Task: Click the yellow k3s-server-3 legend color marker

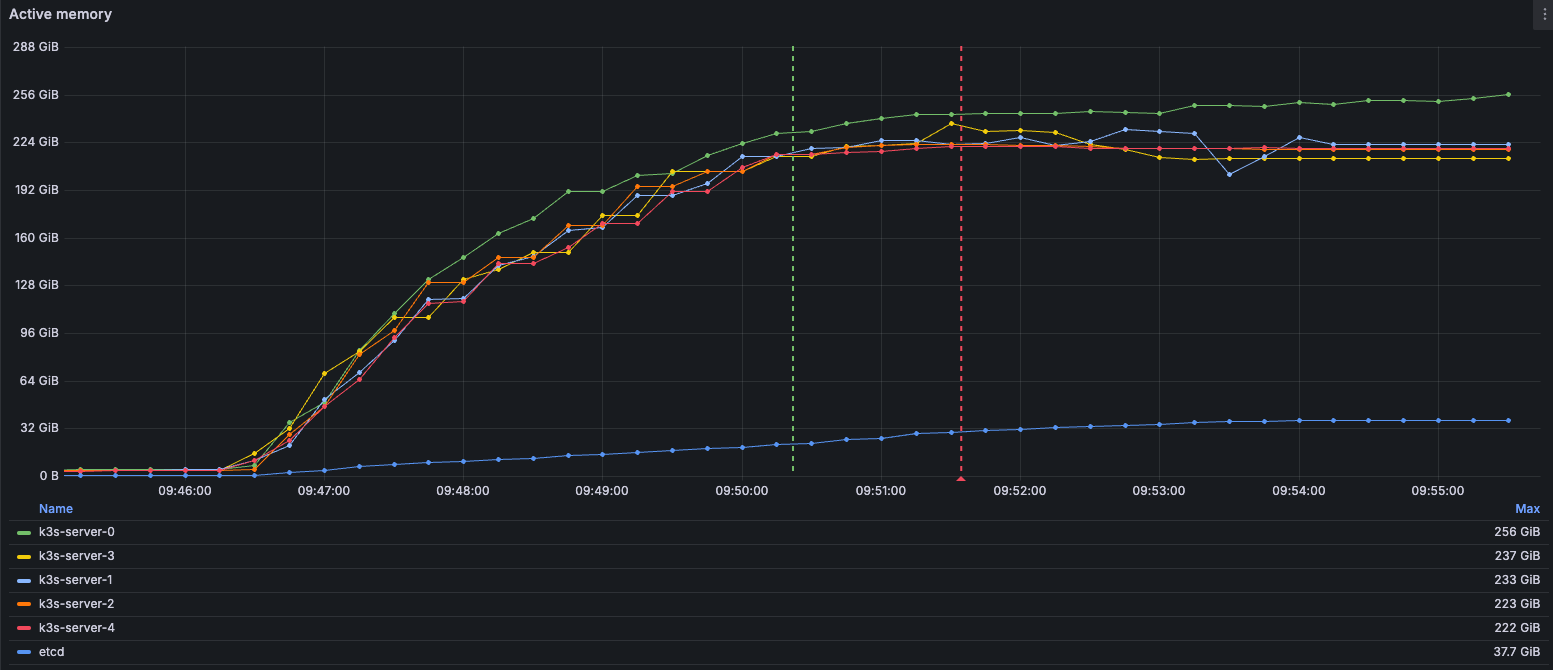Action: pyautogui.click(x=25, y=556)
